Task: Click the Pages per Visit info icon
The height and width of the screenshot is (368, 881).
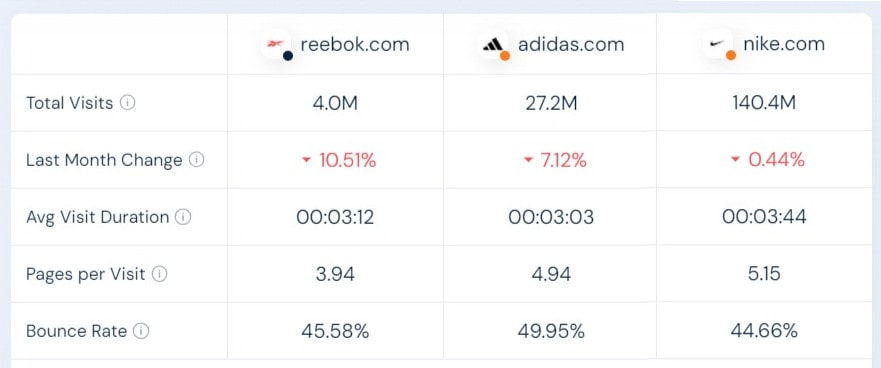Action: pyautogui.click(x=160, y=274)
